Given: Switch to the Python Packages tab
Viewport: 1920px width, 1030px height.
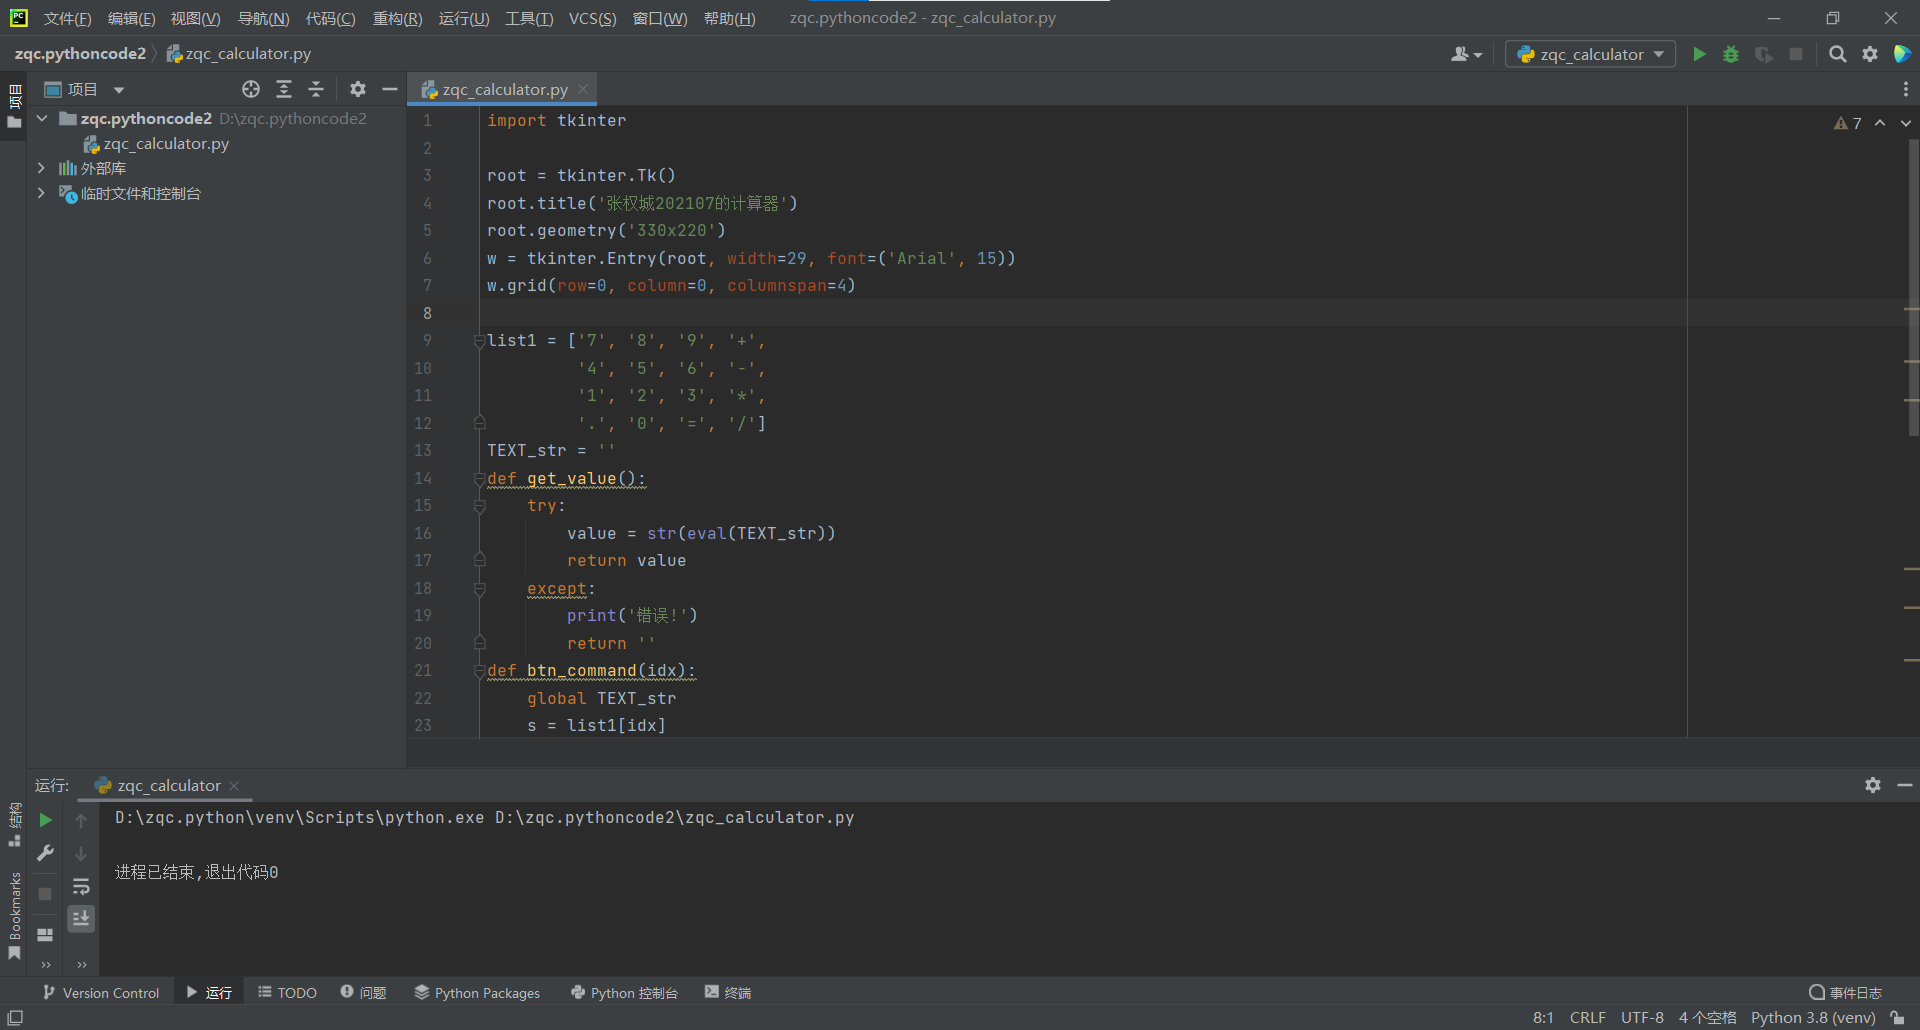Looking at the screenshot, I should [x=477, y=993].
